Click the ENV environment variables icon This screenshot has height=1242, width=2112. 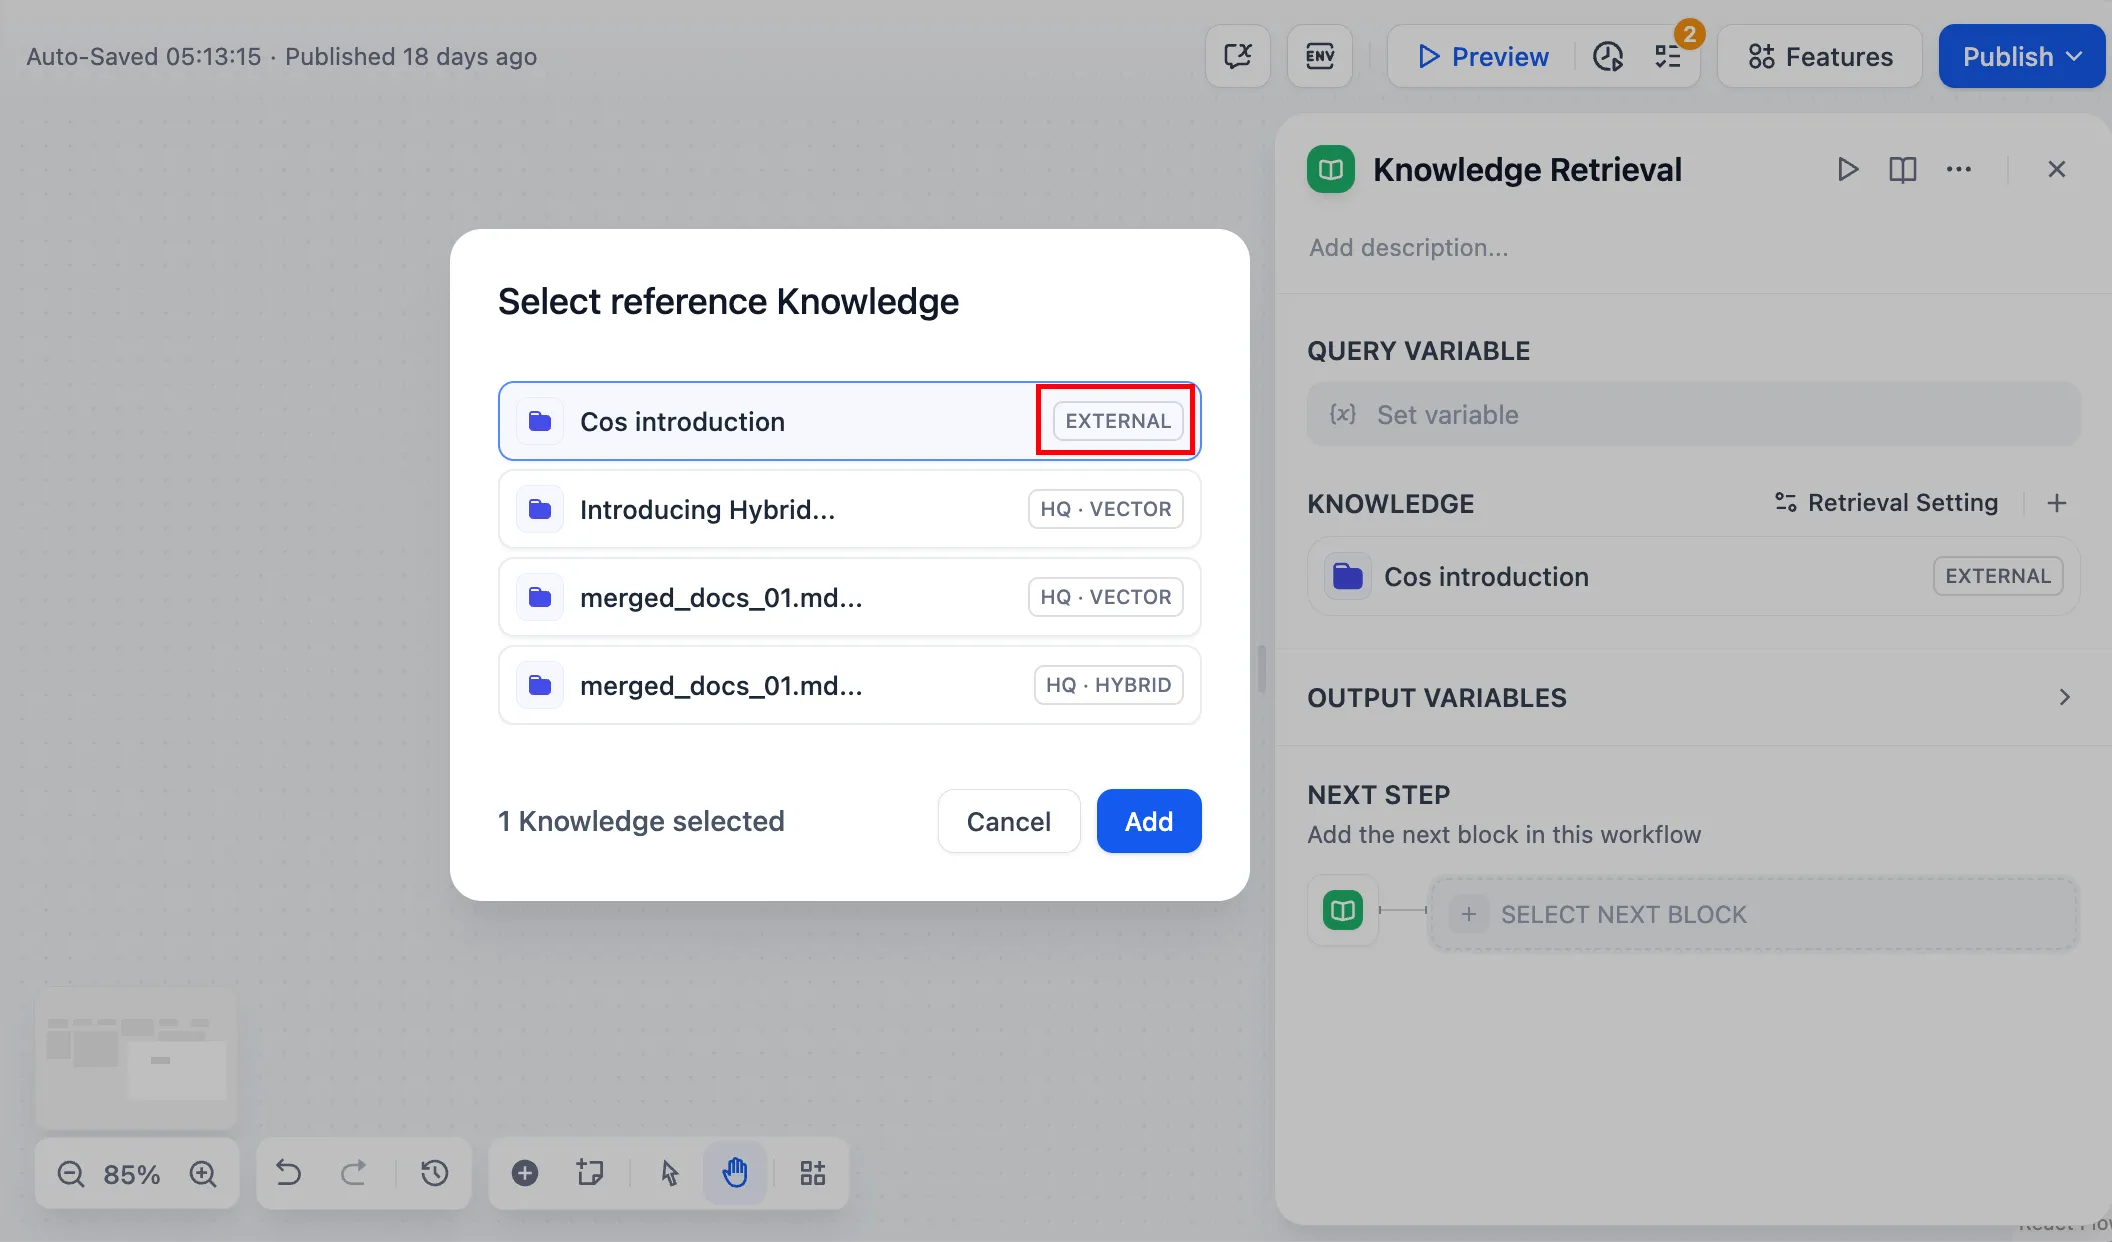tap(1319, 57)
